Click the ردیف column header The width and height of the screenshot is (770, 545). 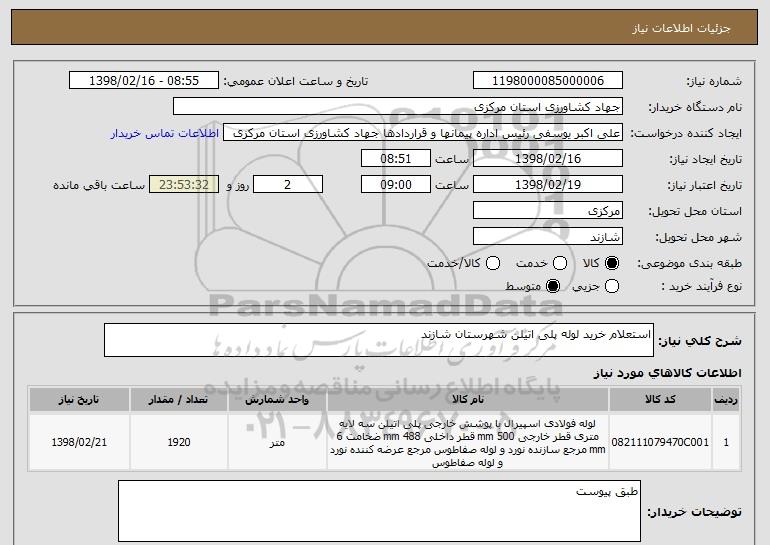coord(726,400)
